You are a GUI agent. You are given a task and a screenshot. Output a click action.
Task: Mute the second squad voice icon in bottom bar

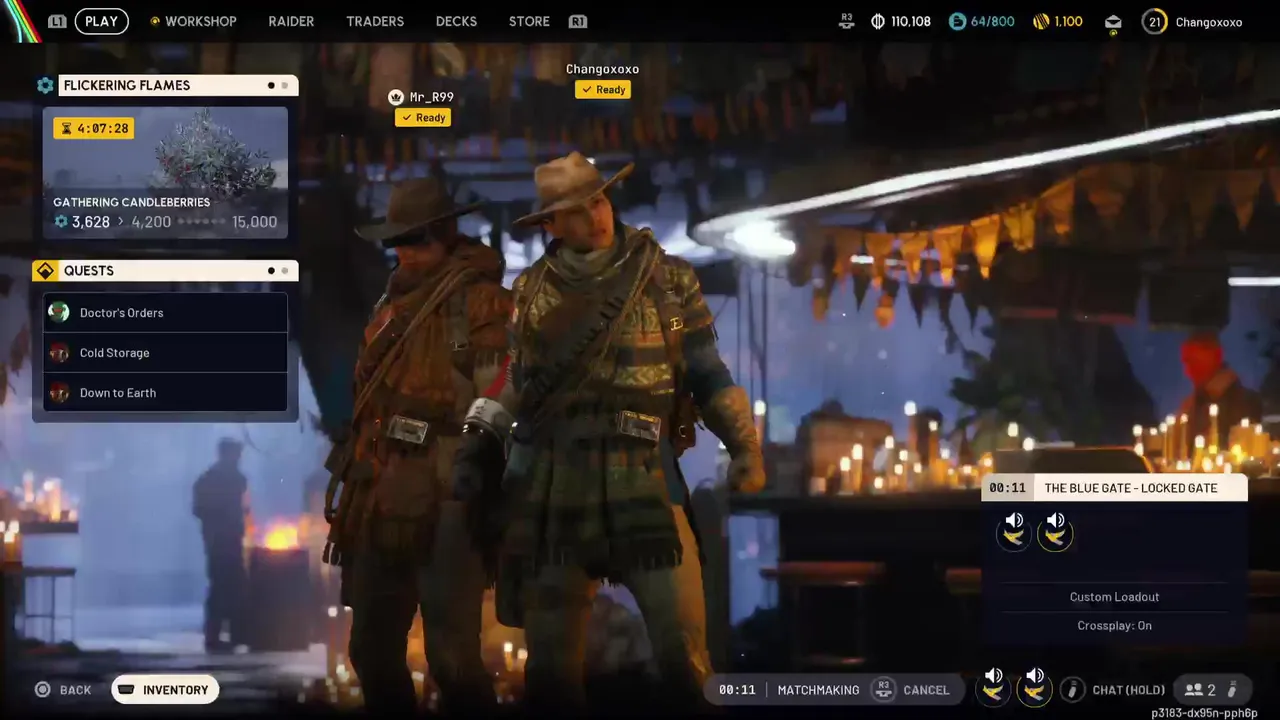tap(1035, 687)
